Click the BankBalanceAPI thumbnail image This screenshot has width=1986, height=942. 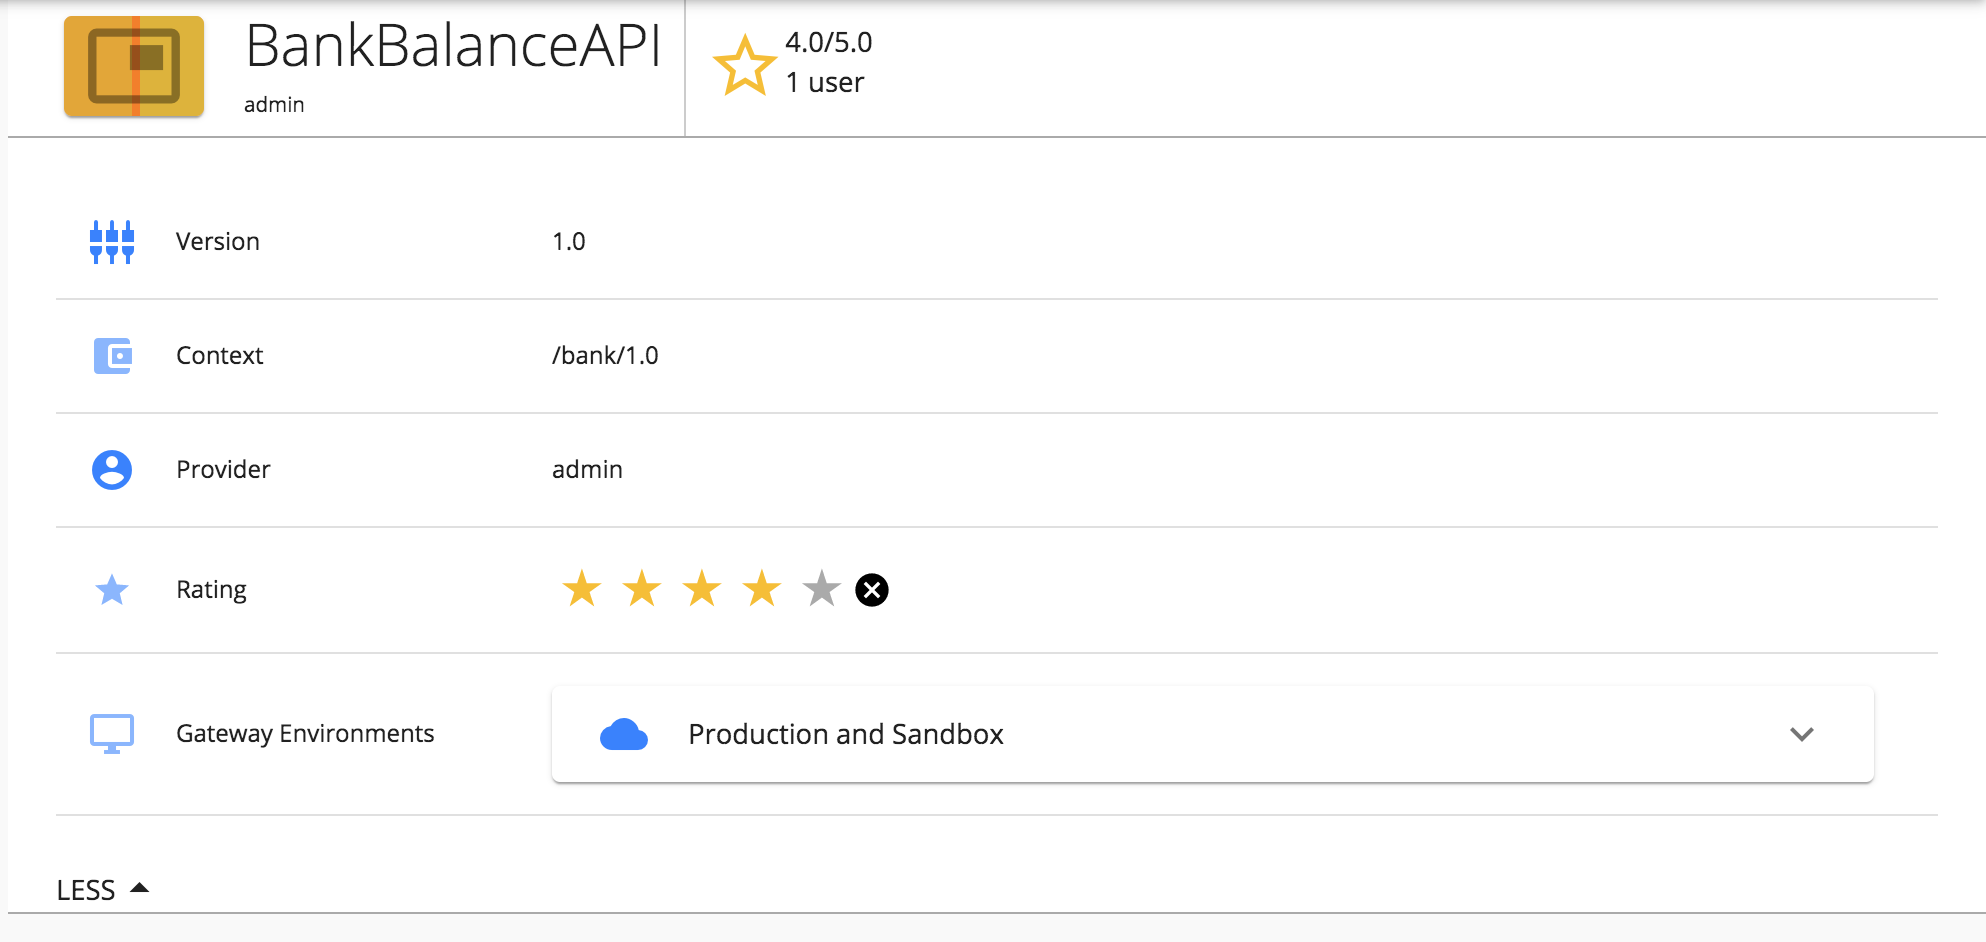pos(134,66)
